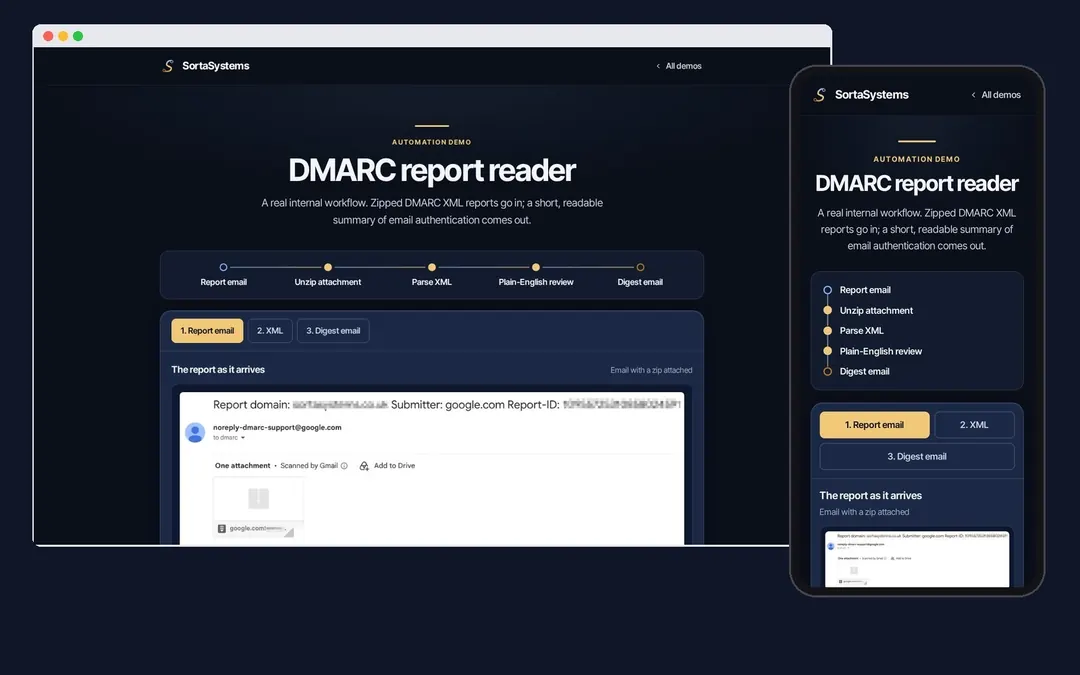The height and width of the screenshot is (675, 1080).
Task: Click the Plain-English review step dot on desktop
Action: coord(536,267)
